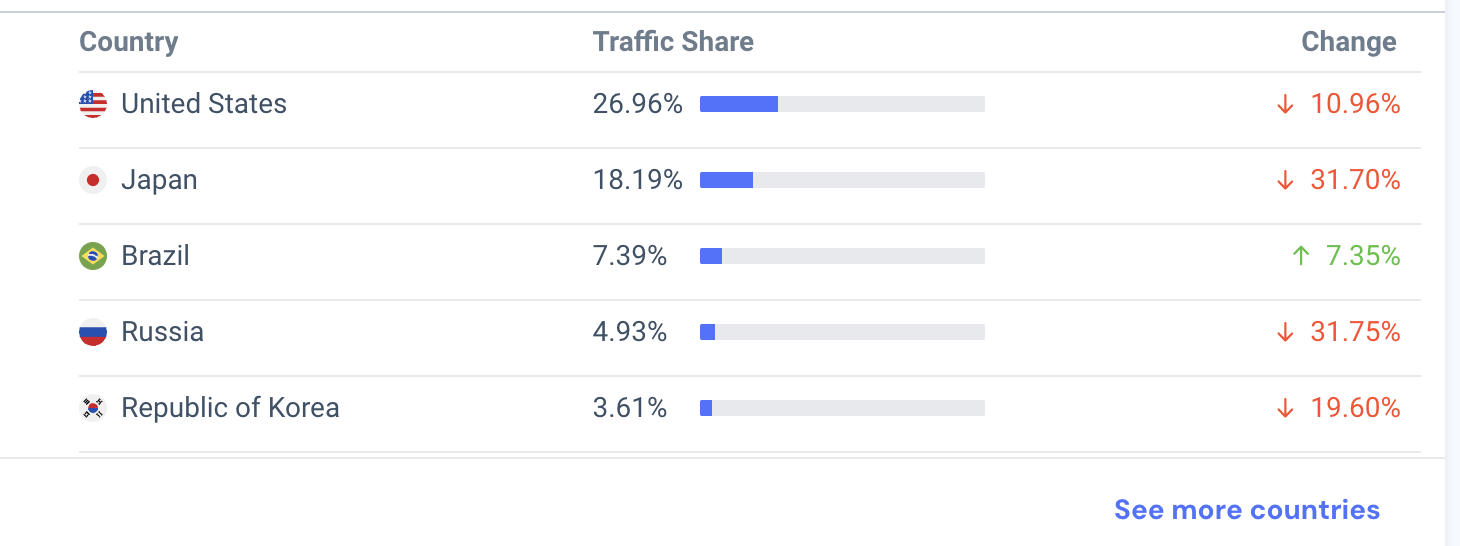Click the Brazil 7.39% traffic share value
This screenshot has height=546, width=1460.
(x=630, y=256)
